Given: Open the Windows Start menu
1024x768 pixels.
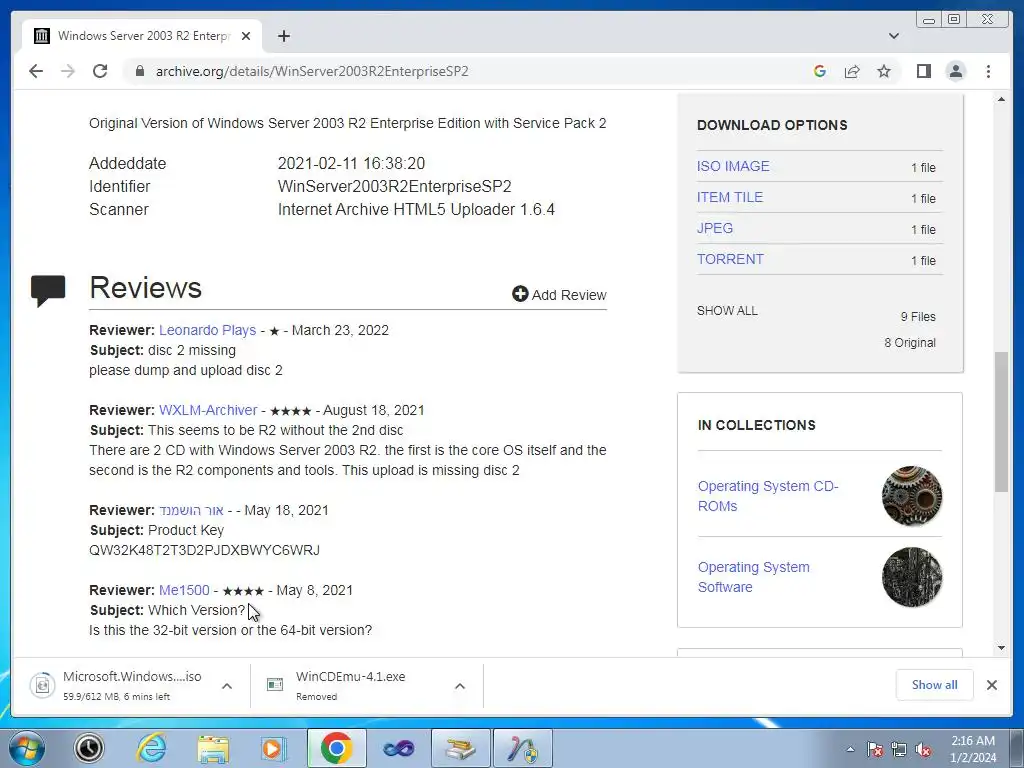Looking at the screenshot, I should click(27, 748).
